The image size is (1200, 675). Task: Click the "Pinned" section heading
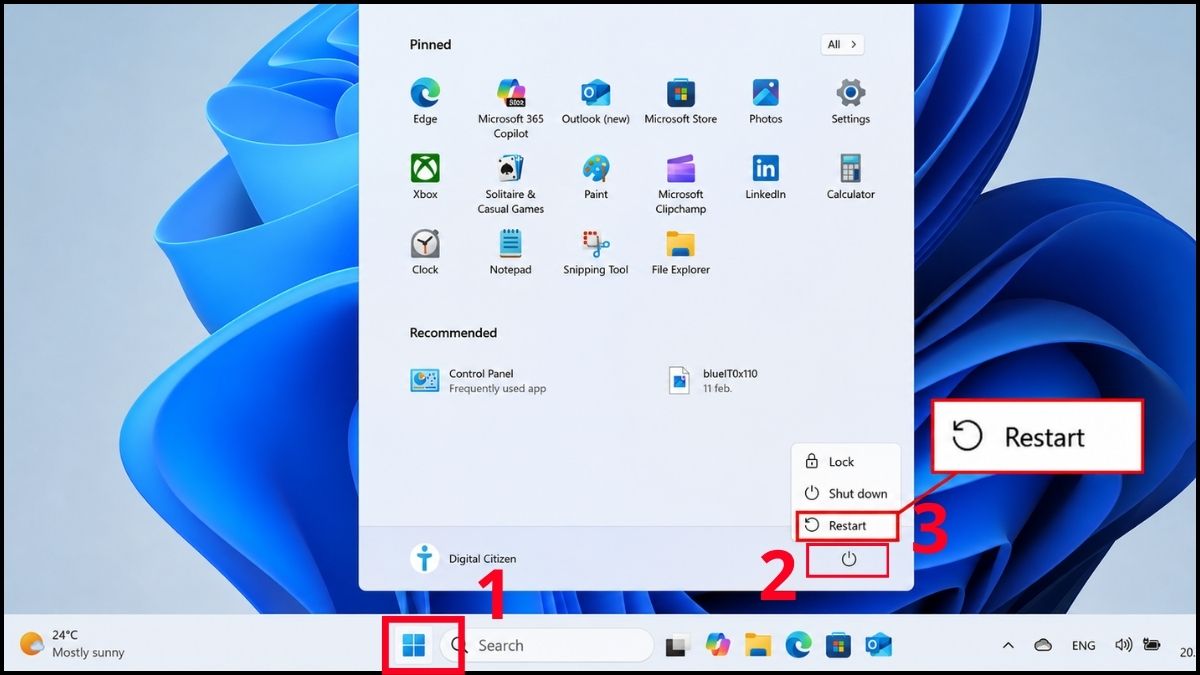pos(430,45)
